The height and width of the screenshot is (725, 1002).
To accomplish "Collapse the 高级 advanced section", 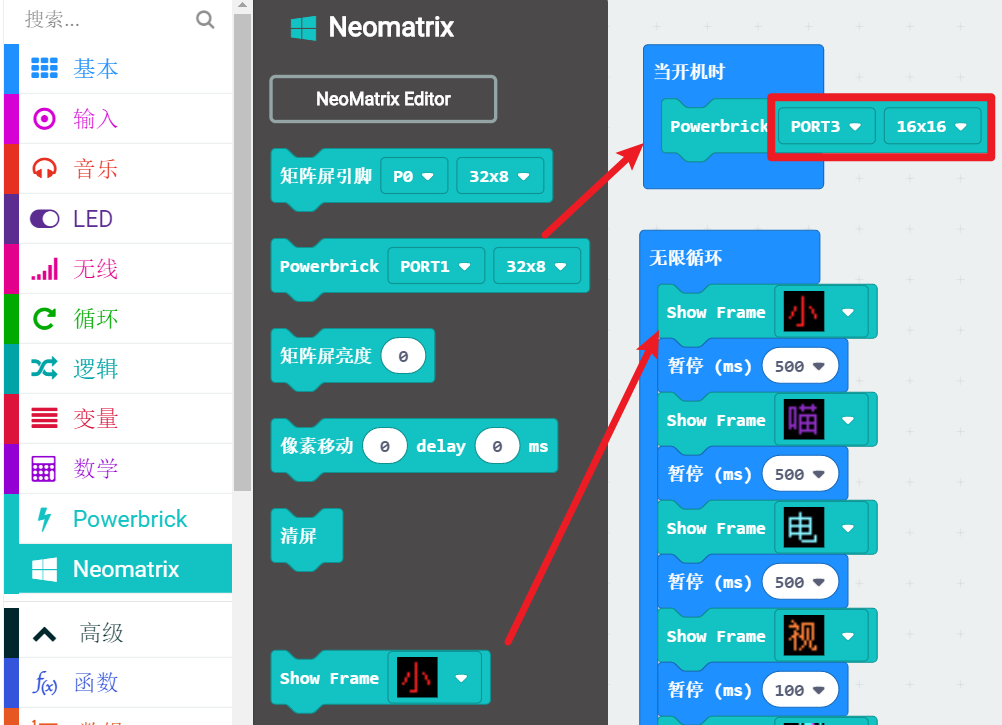I will pyautogui.click(x=44, y=634).
